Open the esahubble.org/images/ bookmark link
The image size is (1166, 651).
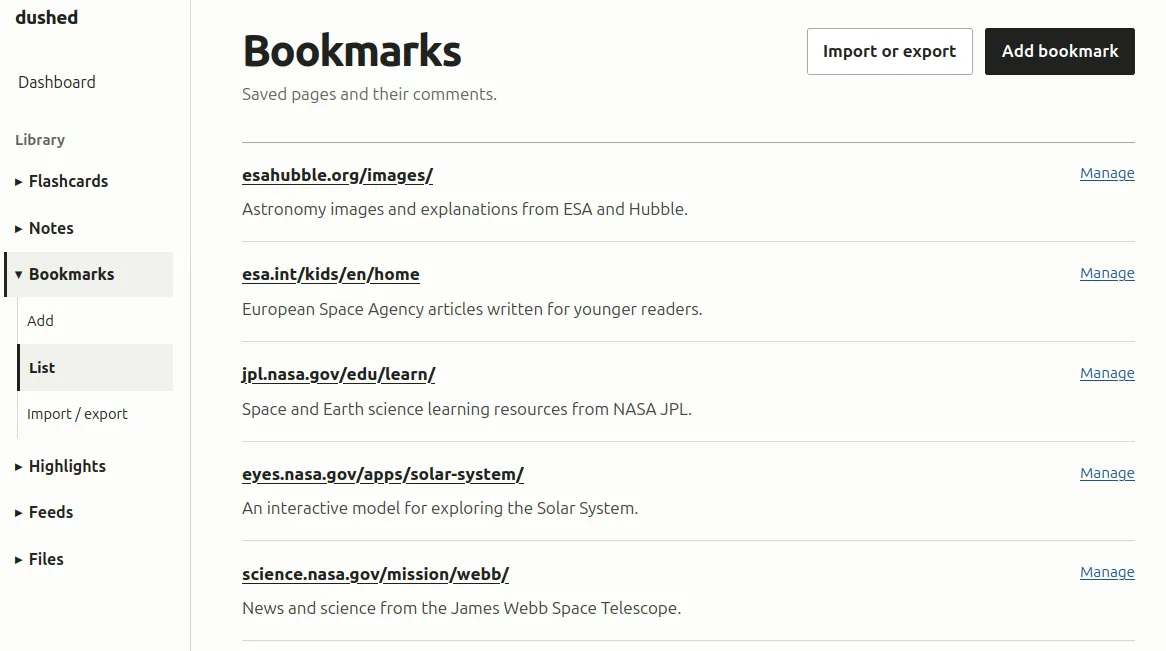(338, 176)
